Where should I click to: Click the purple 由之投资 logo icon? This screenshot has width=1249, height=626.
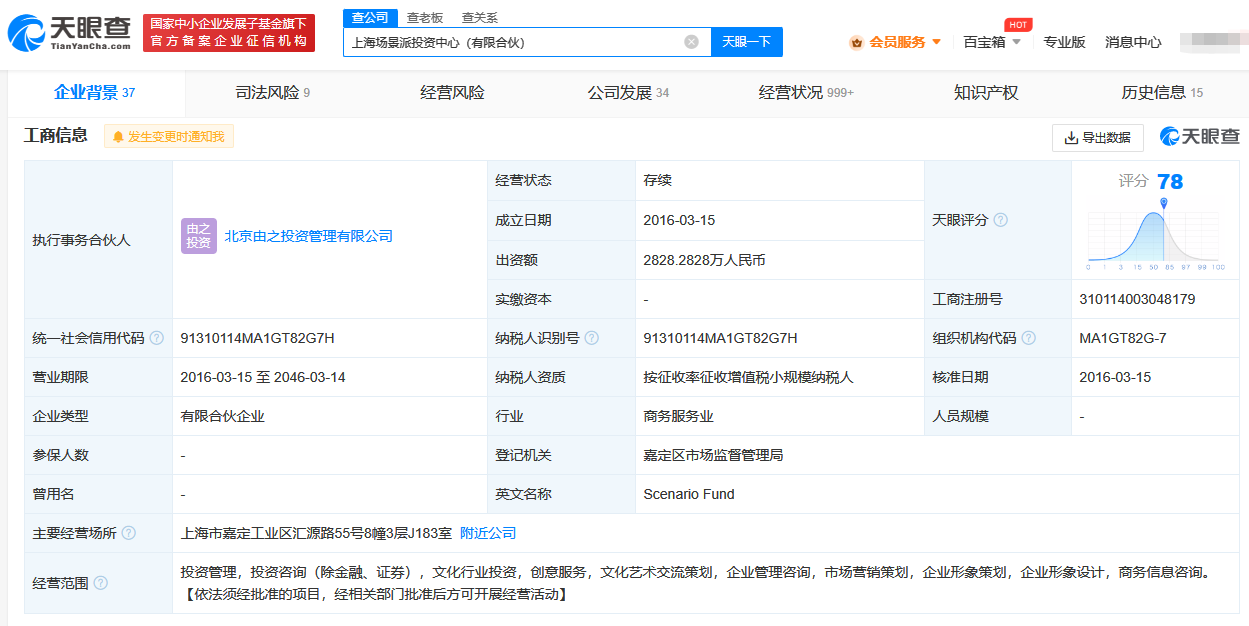pyautogui.click(x=198, y=236)
